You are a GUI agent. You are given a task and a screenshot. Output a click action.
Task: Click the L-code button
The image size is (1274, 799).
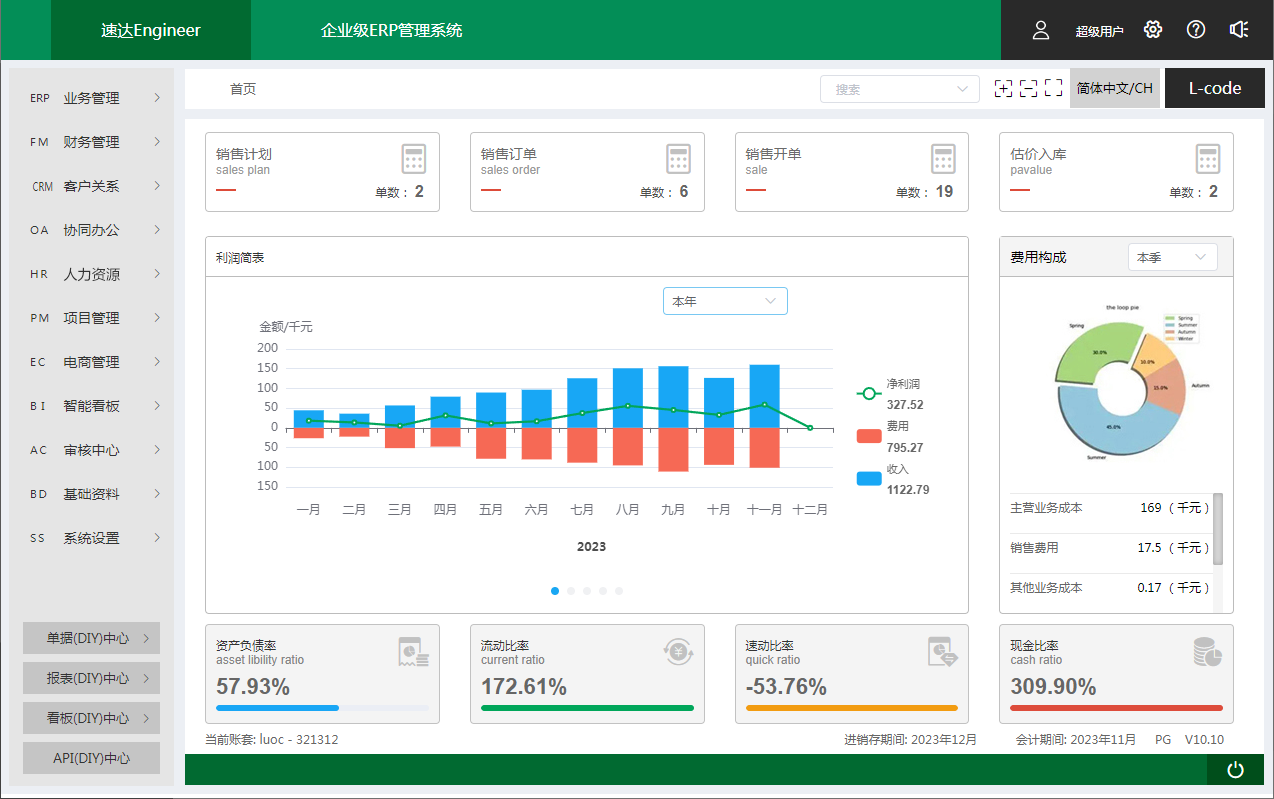click(1214, 88)
